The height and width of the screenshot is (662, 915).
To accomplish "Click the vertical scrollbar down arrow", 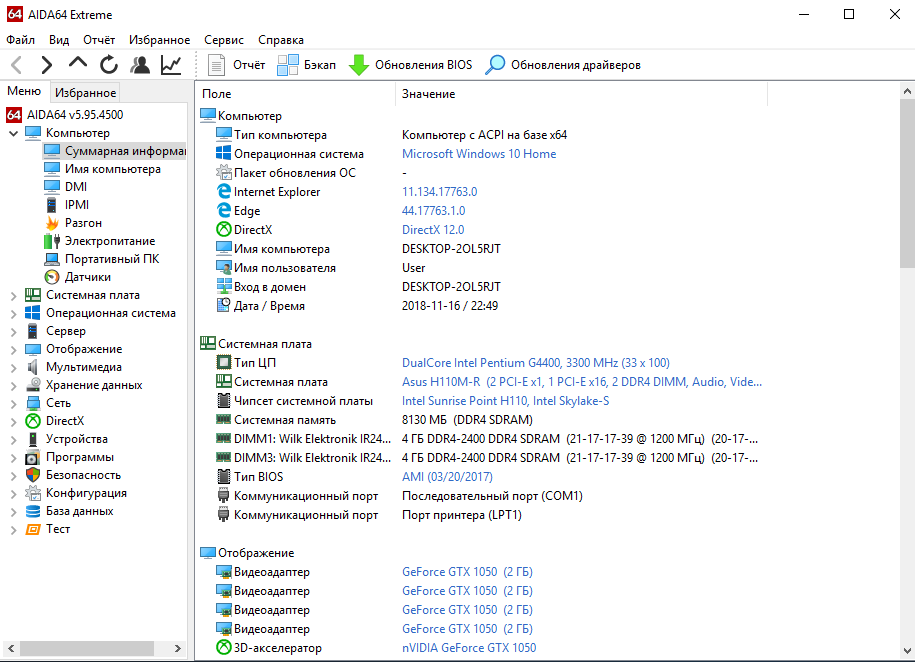I will click(x=907, y=651).
